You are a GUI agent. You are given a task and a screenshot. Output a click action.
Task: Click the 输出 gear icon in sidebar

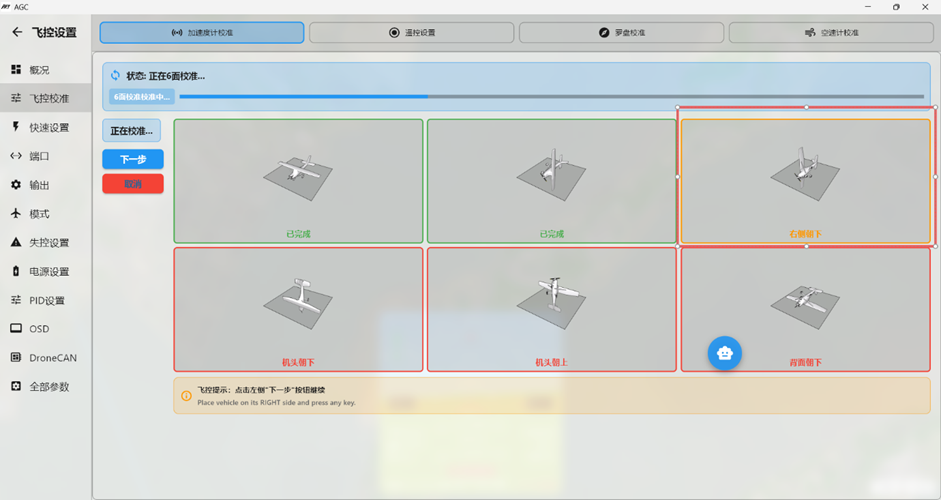(16, 185)
